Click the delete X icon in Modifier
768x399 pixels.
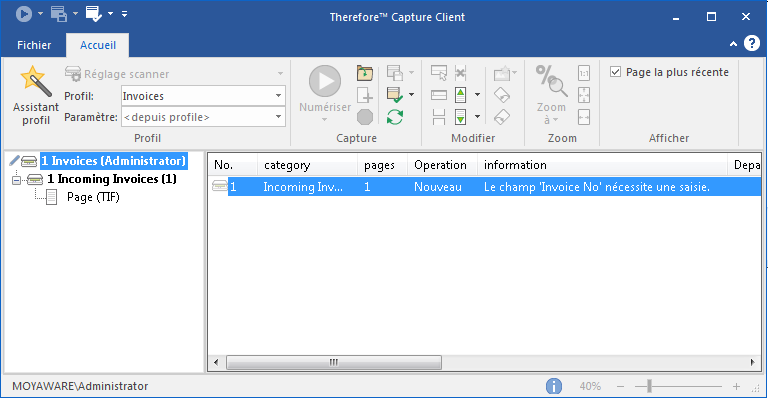[x=460, y=73]
